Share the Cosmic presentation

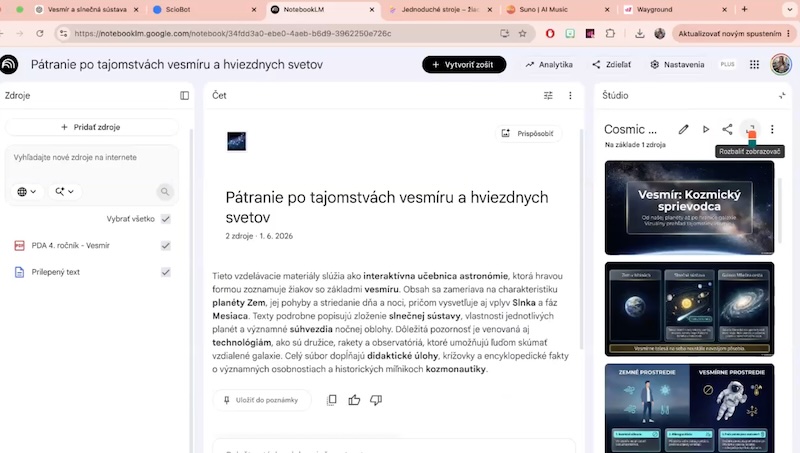(x=728, y=130)
